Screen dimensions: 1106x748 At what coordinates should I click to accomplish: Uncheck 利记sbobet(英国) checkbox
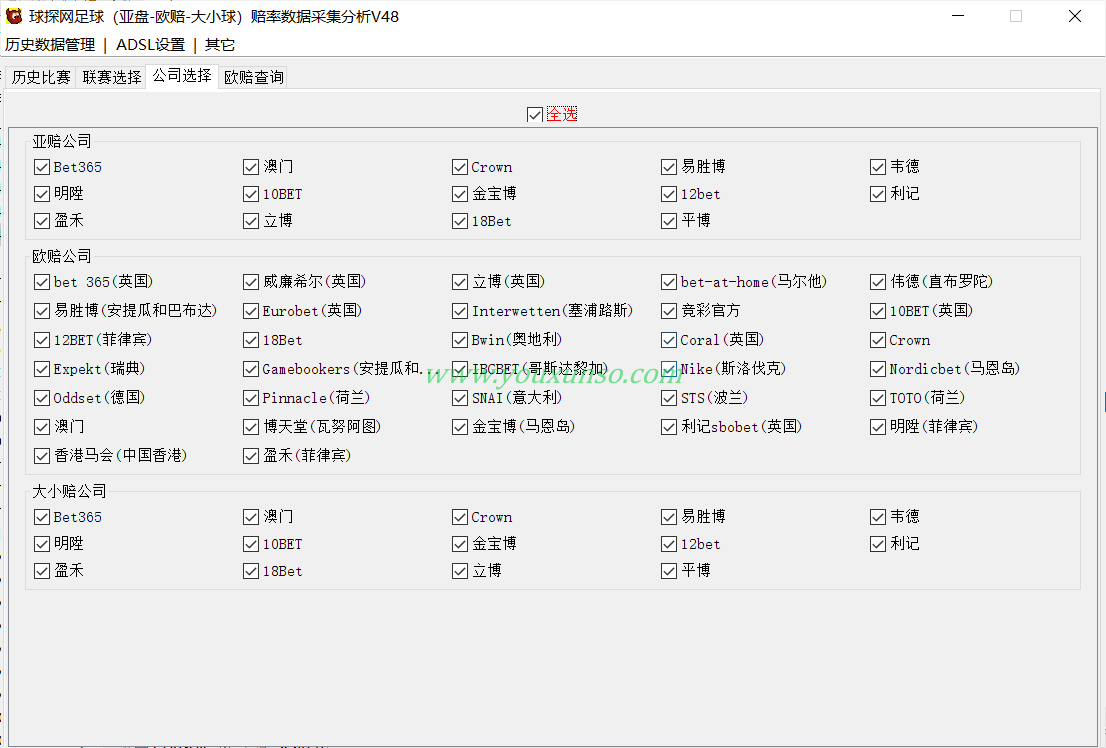point(669,427)
